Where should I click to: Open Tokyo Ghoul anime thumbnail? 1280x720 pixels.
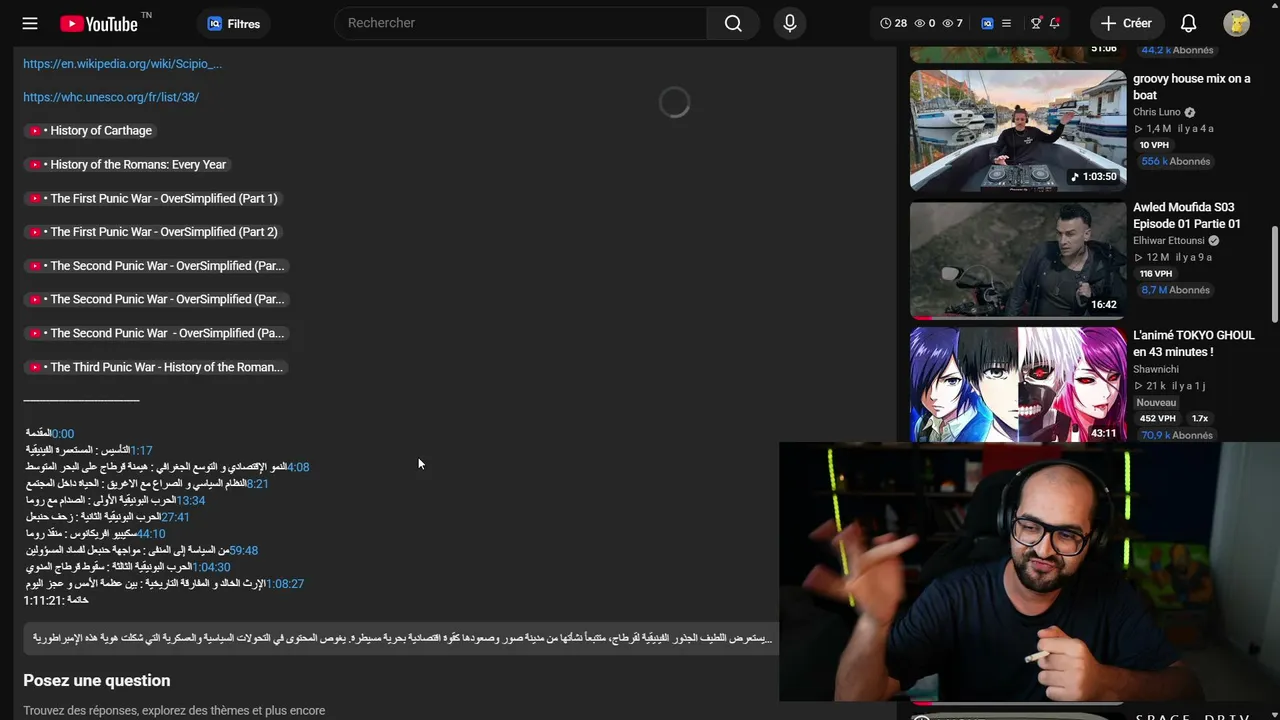[1018, 385]
